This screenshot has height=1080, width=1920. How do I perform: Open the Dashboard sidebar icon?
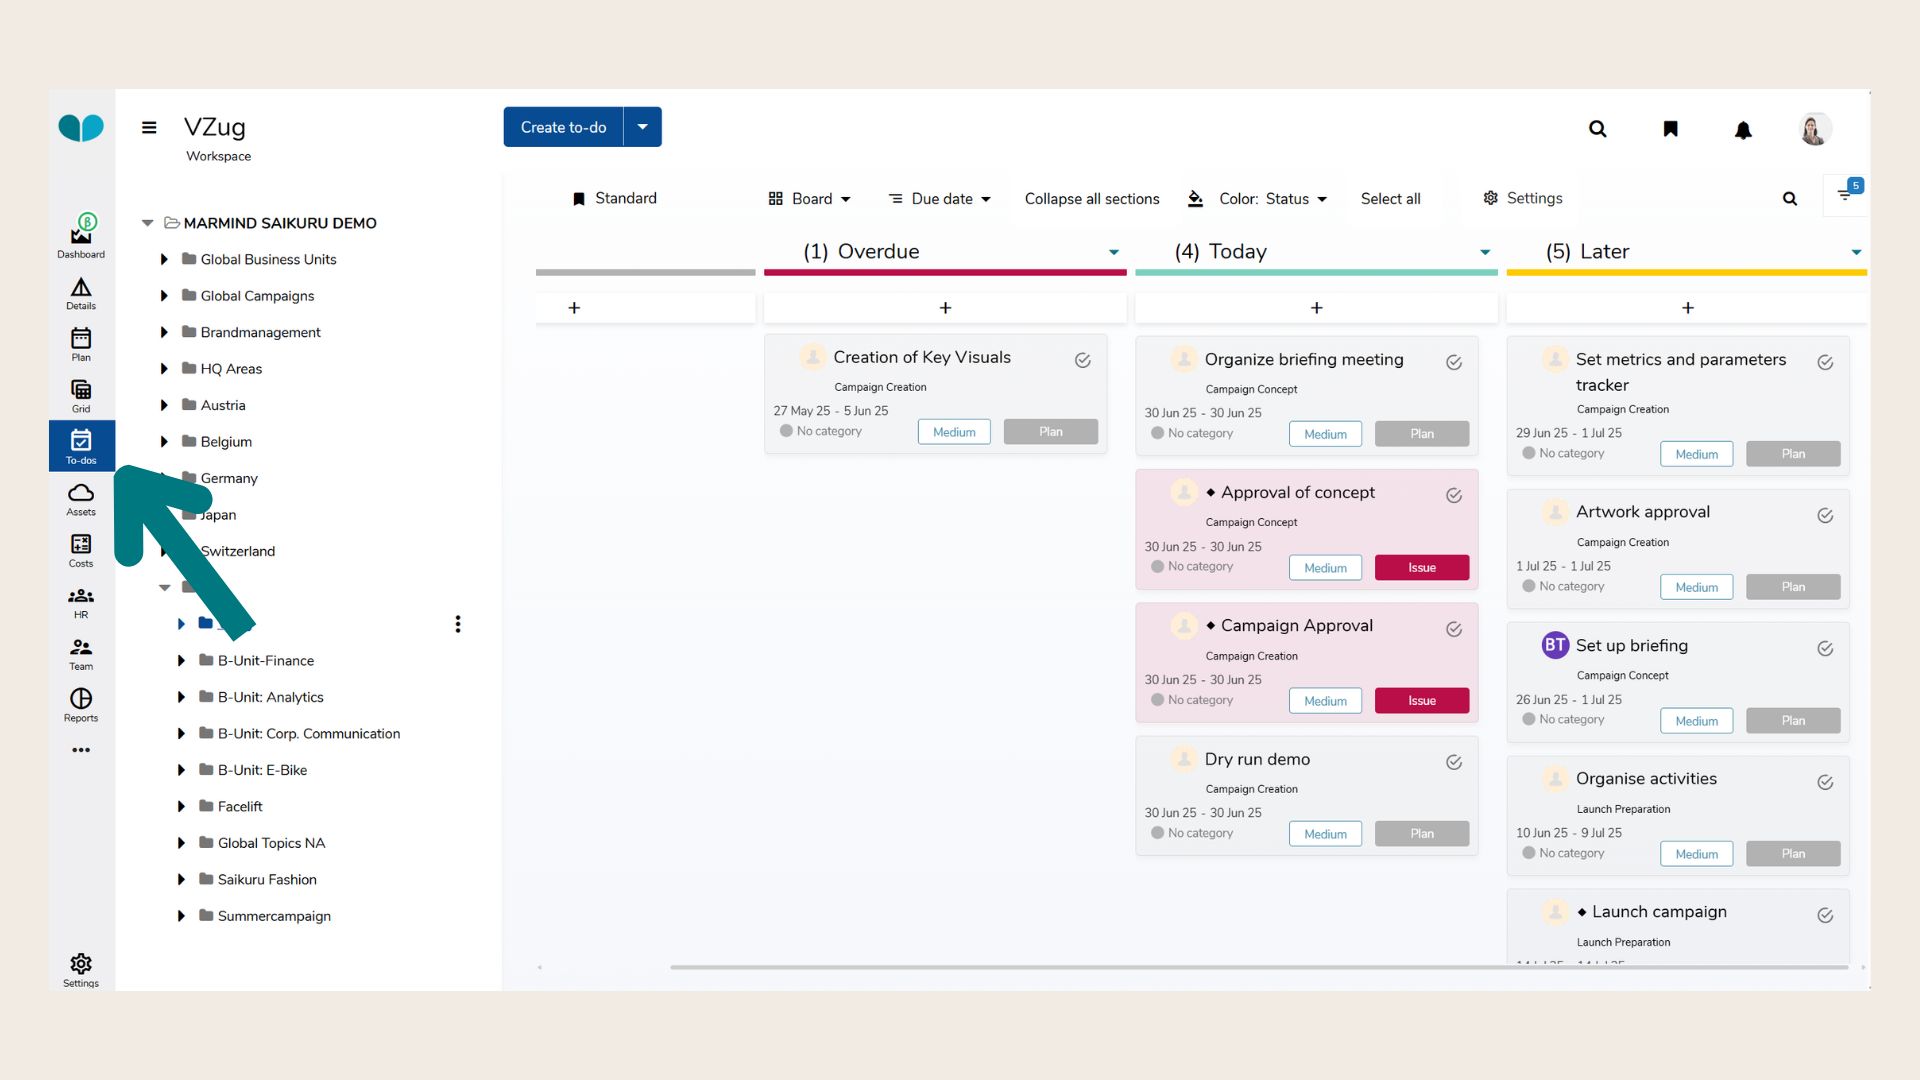[81, 236]
